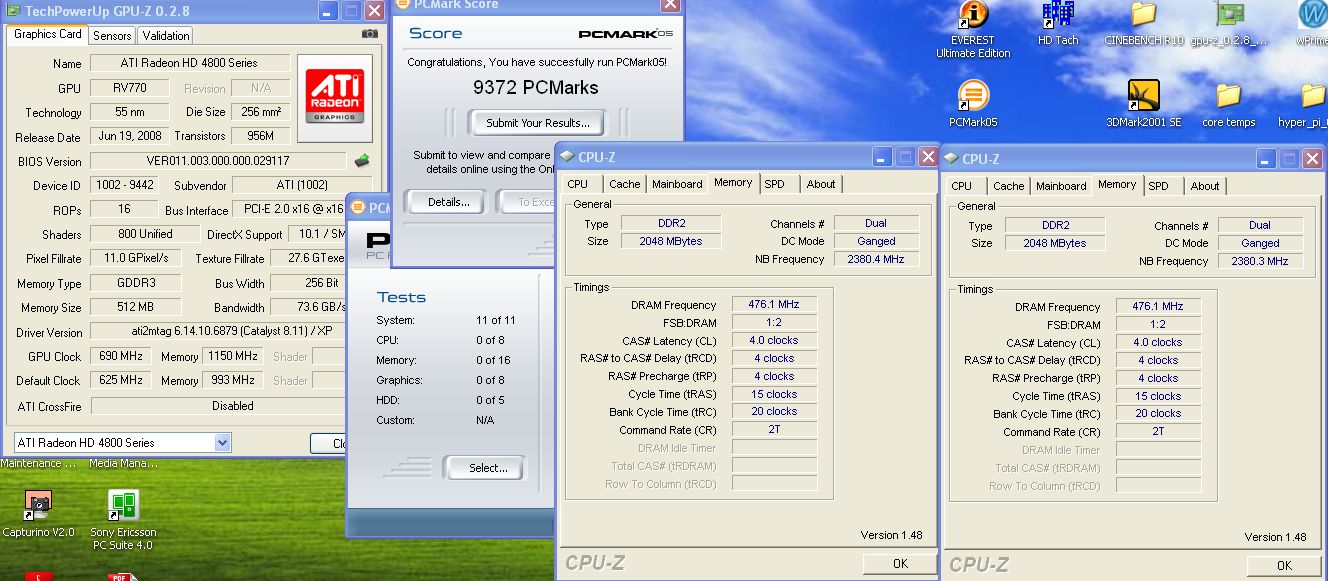1328x581 pixels.
Task: Open CPU tab in CPU-Z showing 2380.3 MHz
Action: click(961, 186)
